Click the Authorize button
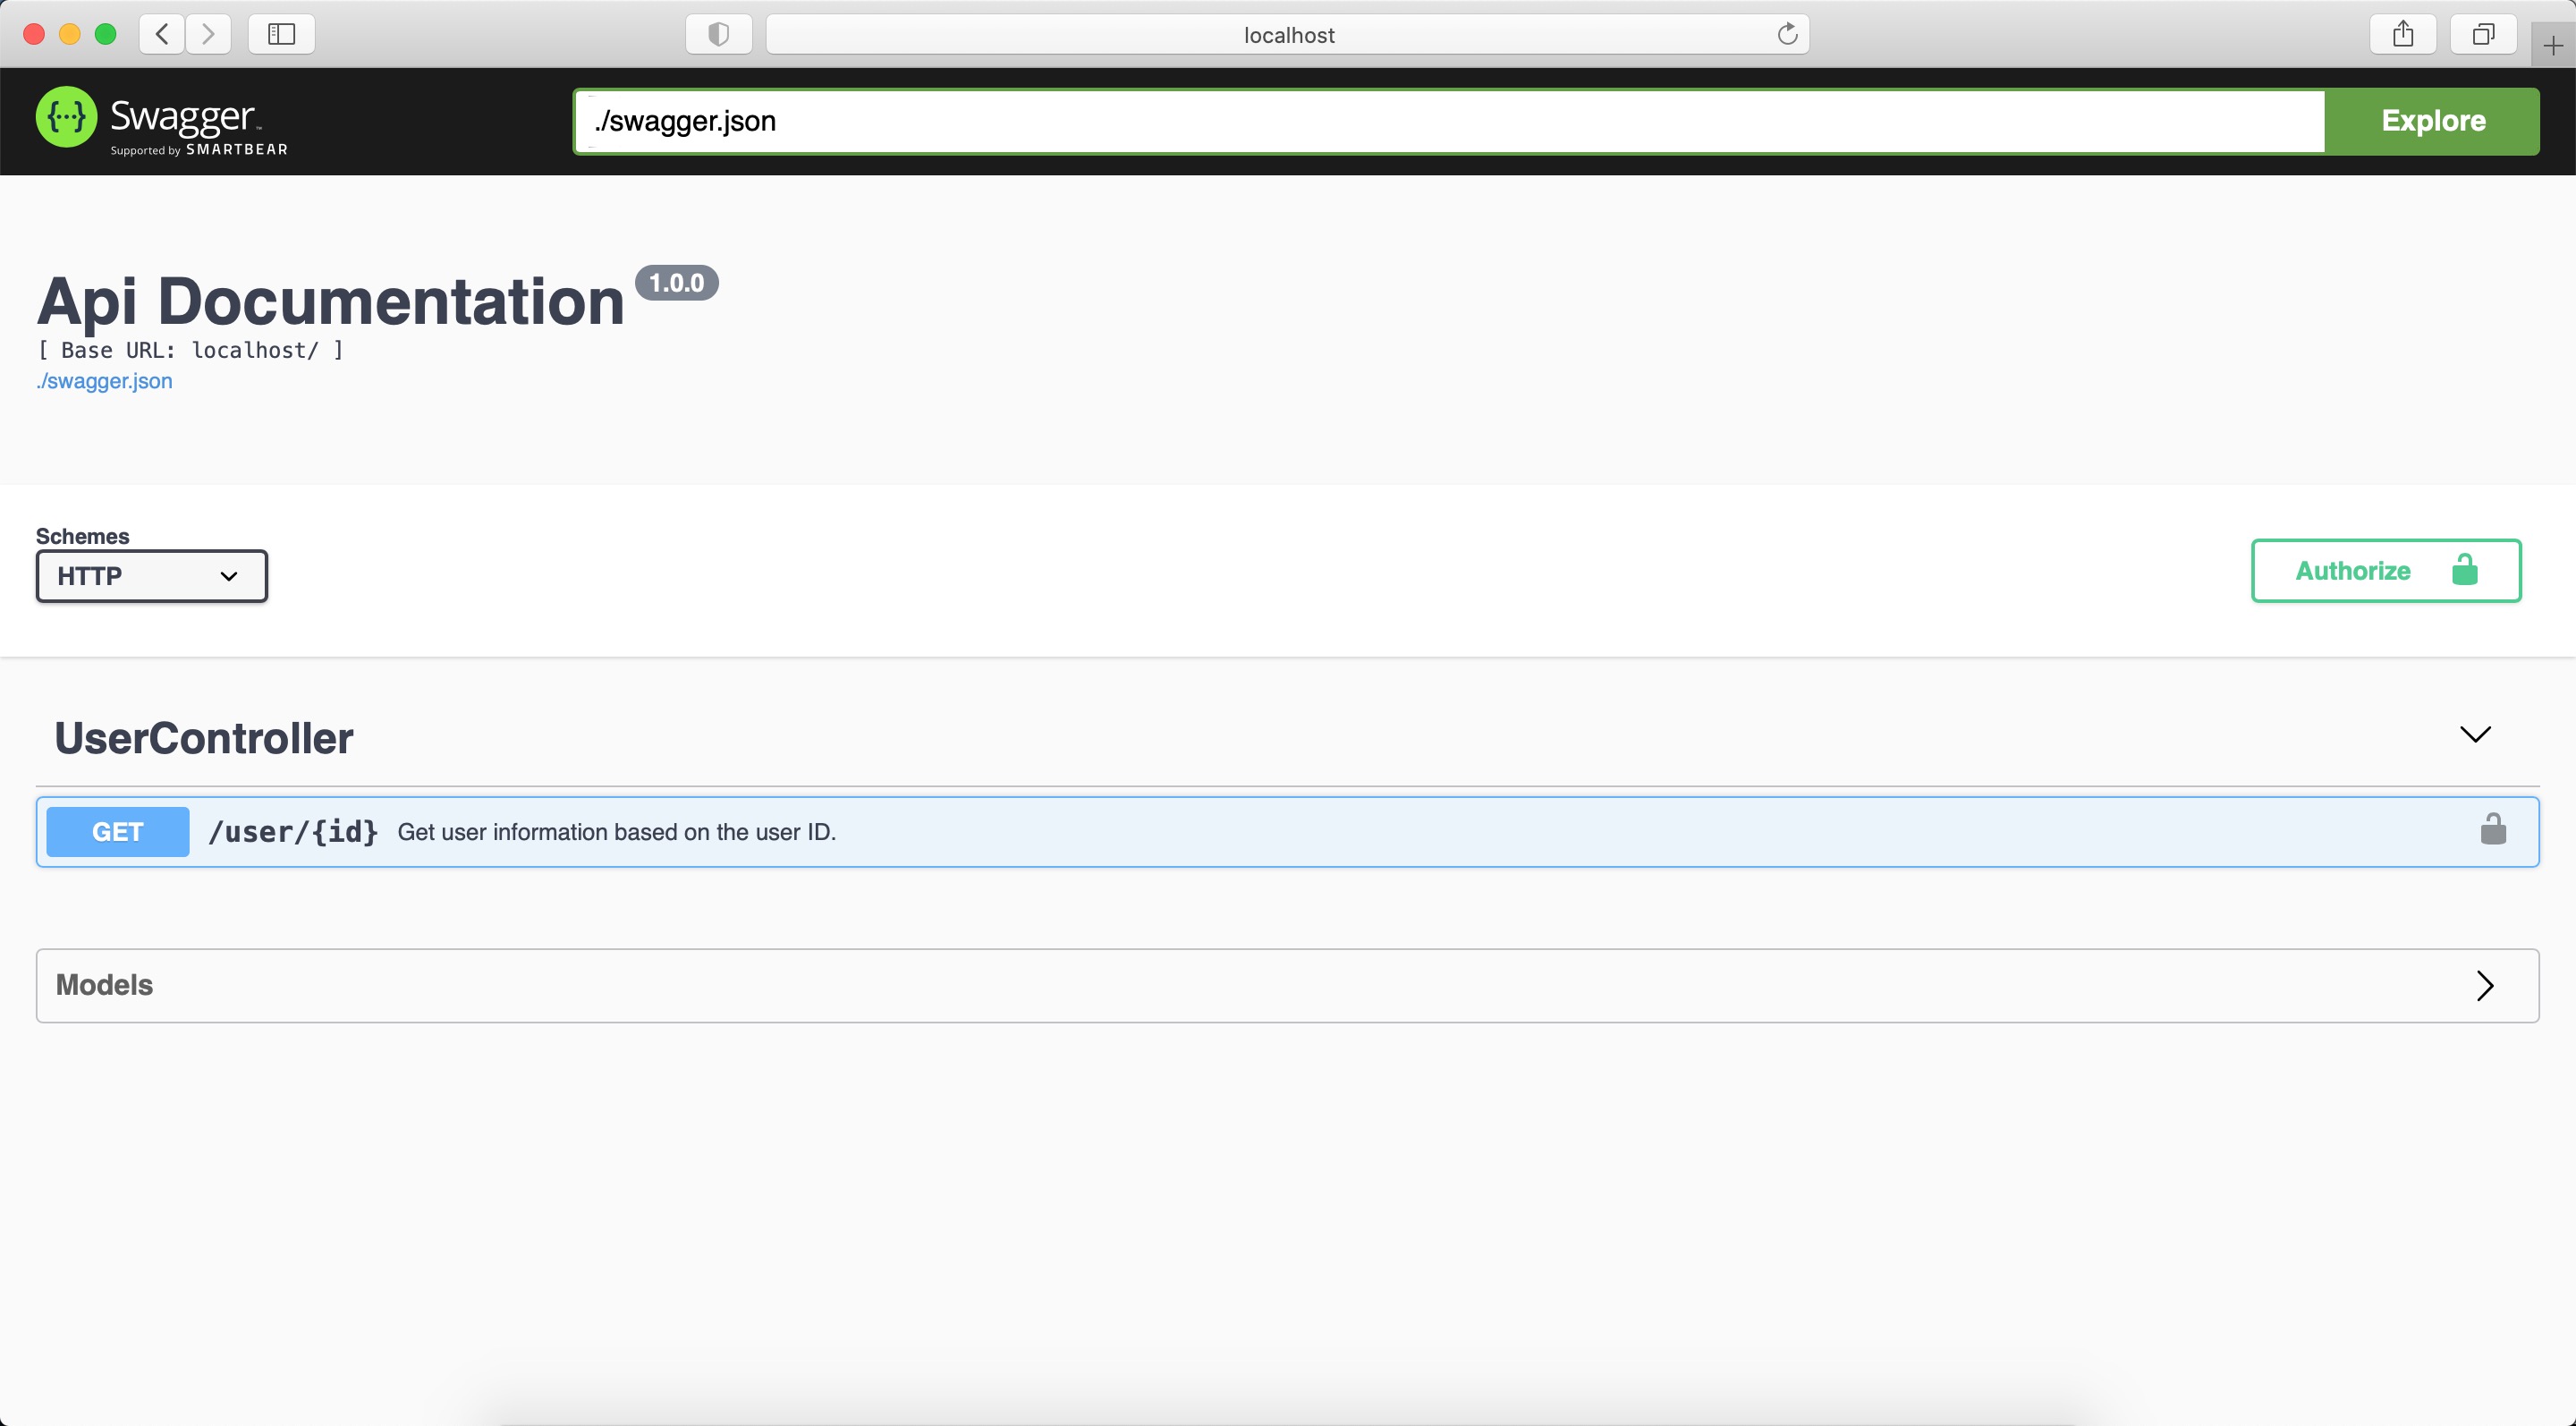The height and width of the screenshot is (1426, 2576). point(2385,571)
